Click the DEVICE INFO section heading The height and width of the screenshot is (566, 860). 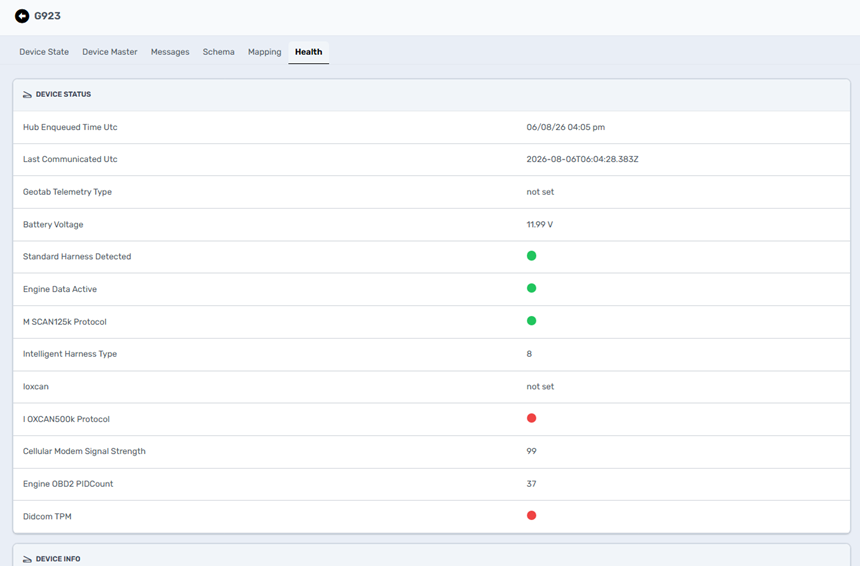tap(58, 559)
